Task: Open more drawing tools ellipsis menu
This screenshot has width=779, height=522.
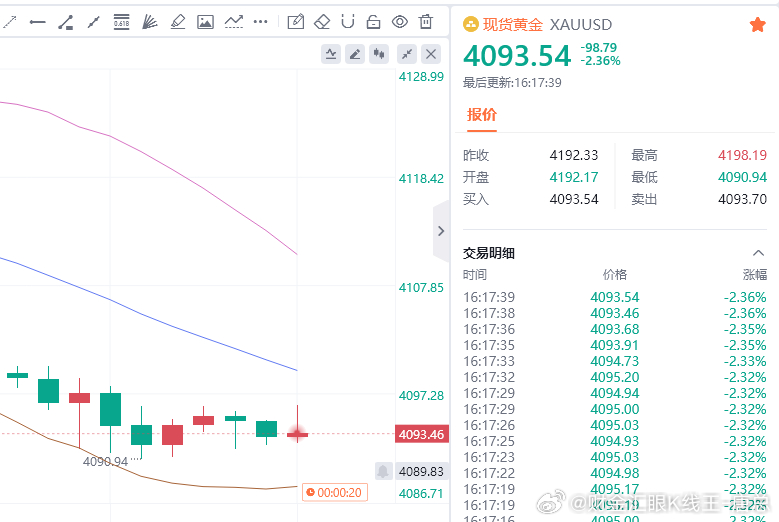Action: click(x=260, y=22)
